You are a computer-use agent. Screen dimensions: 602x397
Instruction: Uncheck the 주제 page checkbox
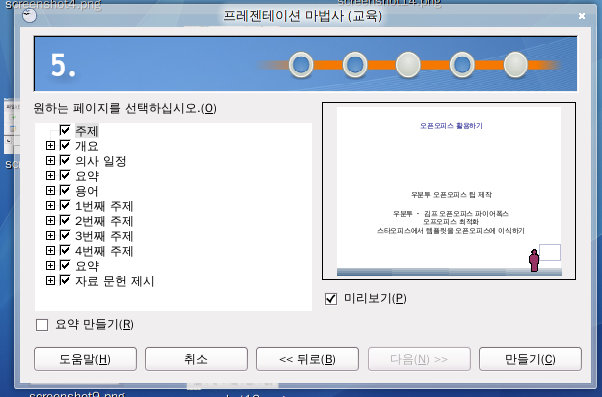click(65, 130)
